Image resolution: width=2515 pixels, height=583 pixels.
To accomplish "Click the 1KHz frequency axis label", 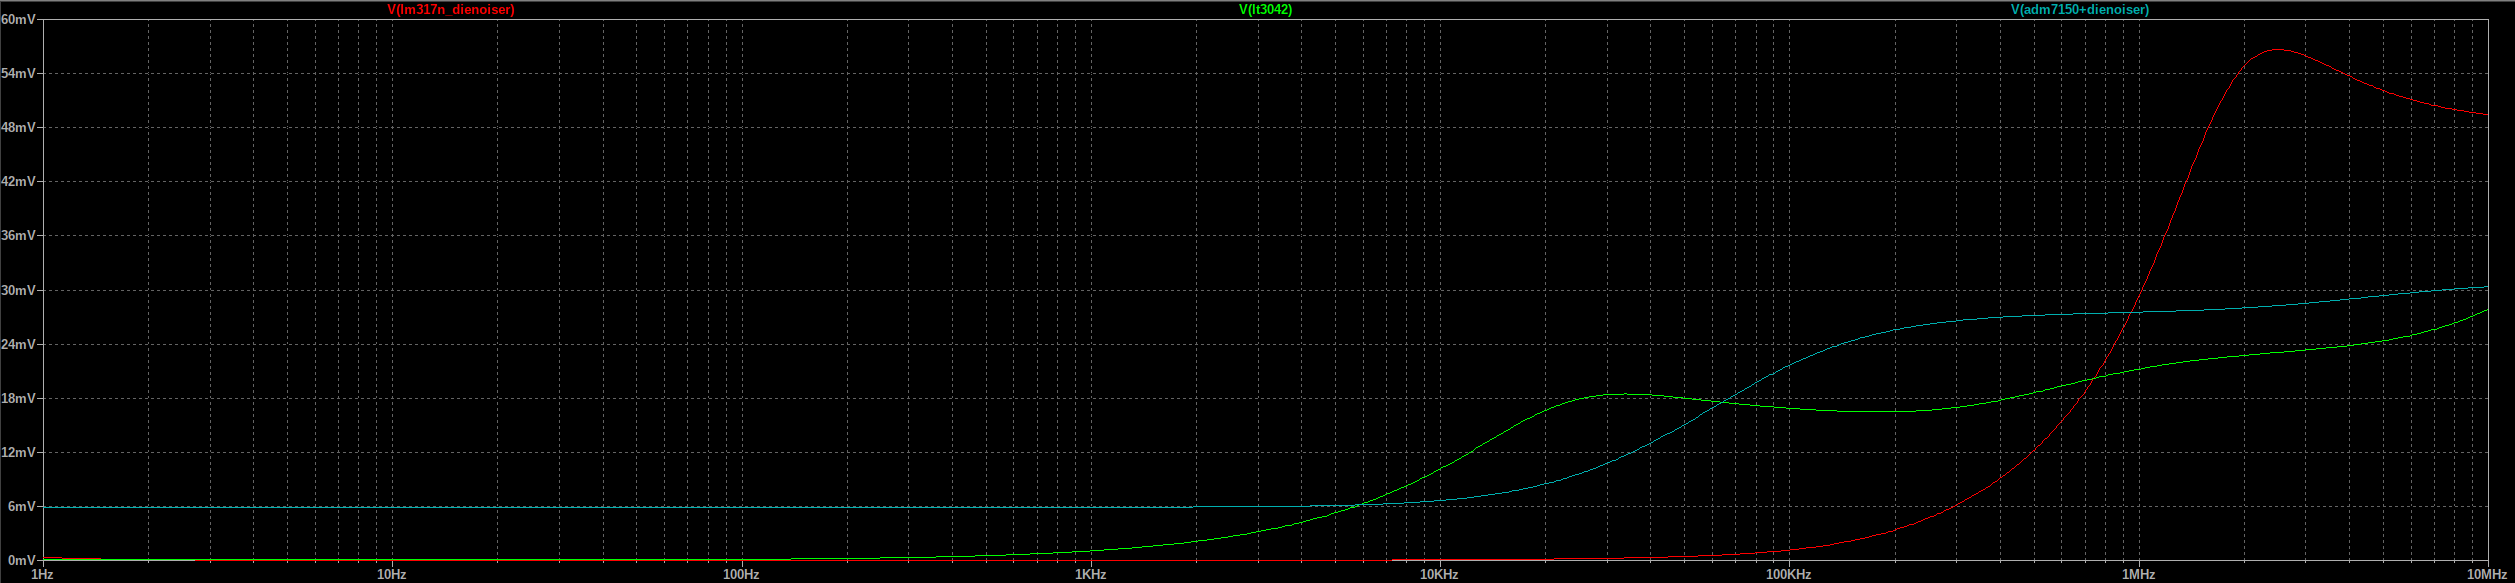I will [1090, 575].
